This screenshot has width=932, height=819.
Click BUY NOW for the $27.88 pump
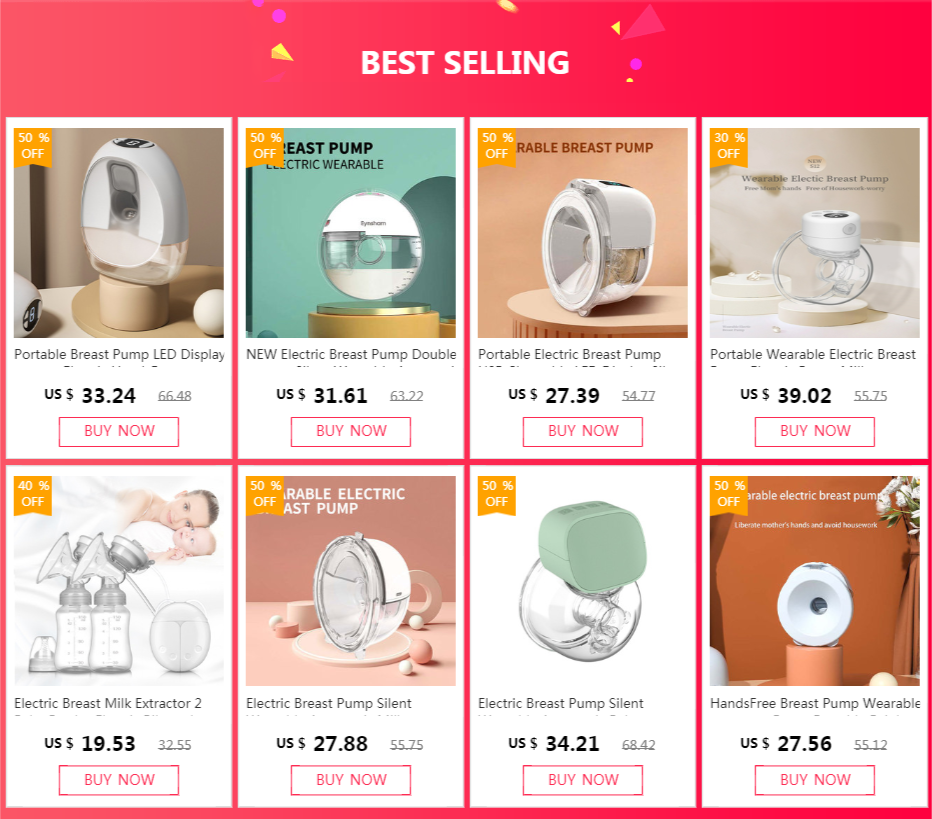(351, 780)
